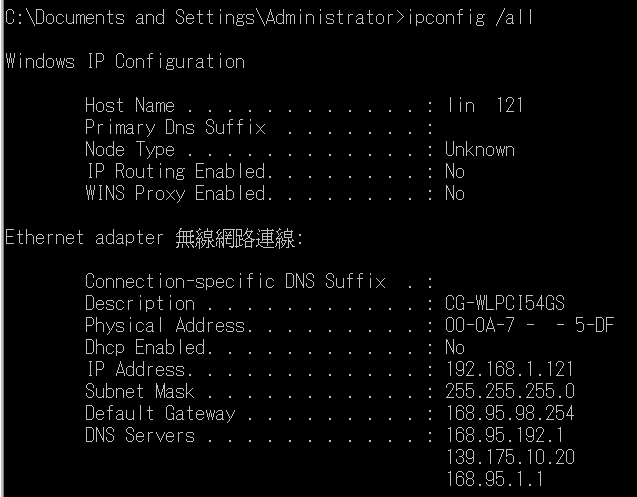The width and height of the screenshot is (637, 497).
Task: Select the Host Name value lin 121
Action: pyautogui.click(x=484, y=106)
